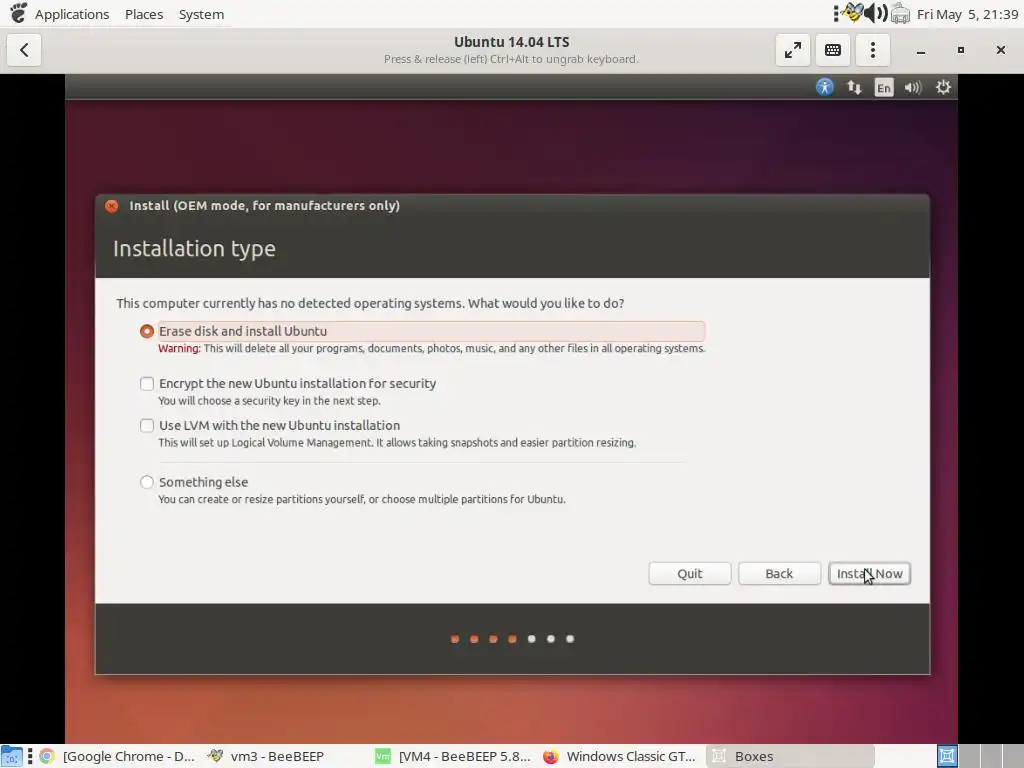Switch to Windows Classic GT Firefox window
Screen dimensions: 1024x768
coord(620,756)
